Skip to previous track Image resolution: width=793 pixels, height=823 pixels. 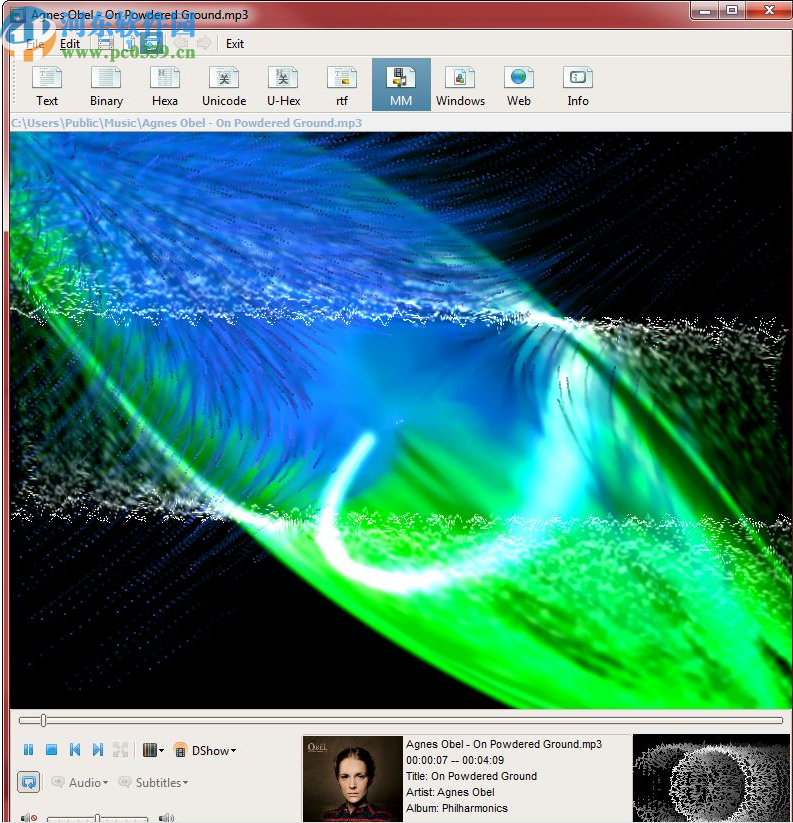(x=75, y=750)
